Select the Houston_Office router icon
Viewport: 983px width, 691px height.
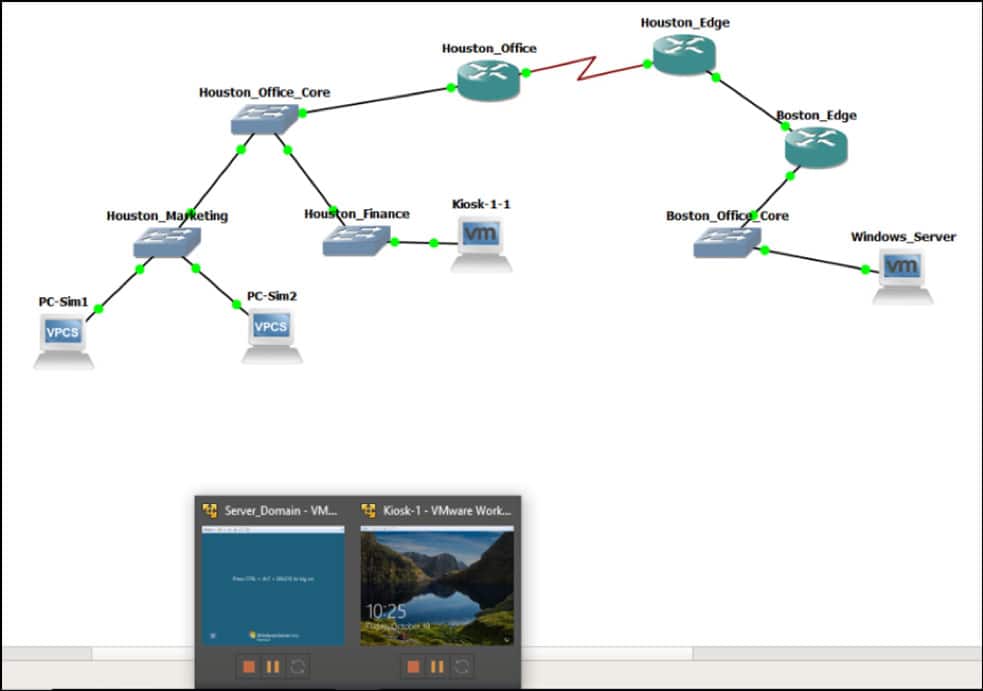[488, 79]
